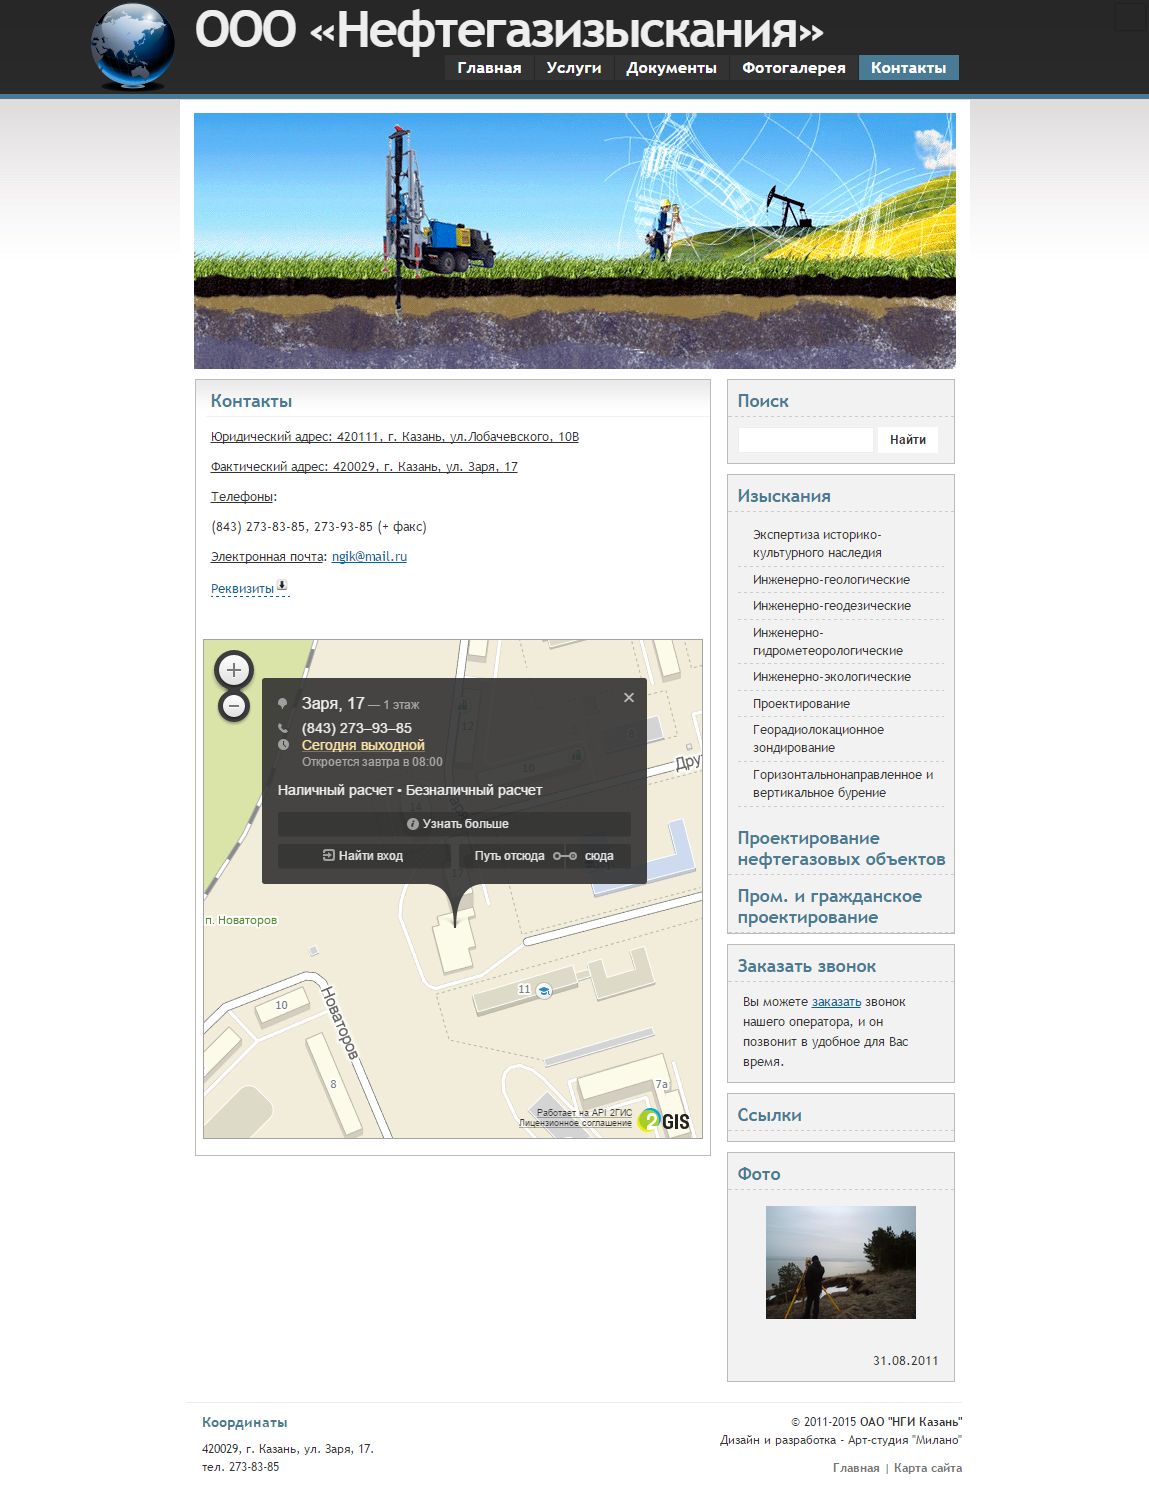Image resolution: width=1149 pixels, height=1507 pixels.
Task: Open the ngik@mail.ru email link
Action: (369, 557)
